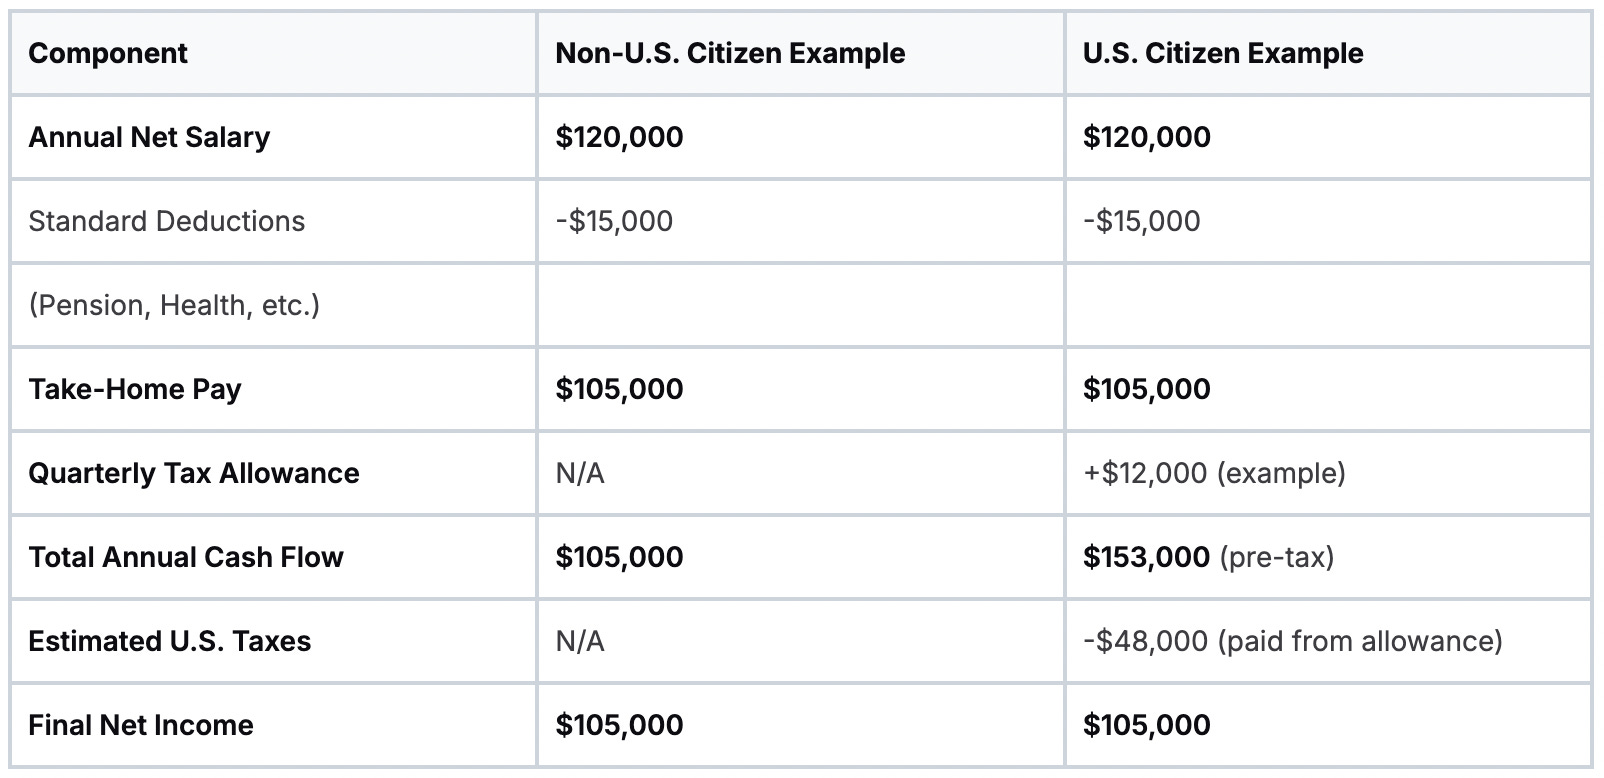Select the Annual Net Salary row label
Viewport: 1604px width, 778px height.
pos(149,137)
